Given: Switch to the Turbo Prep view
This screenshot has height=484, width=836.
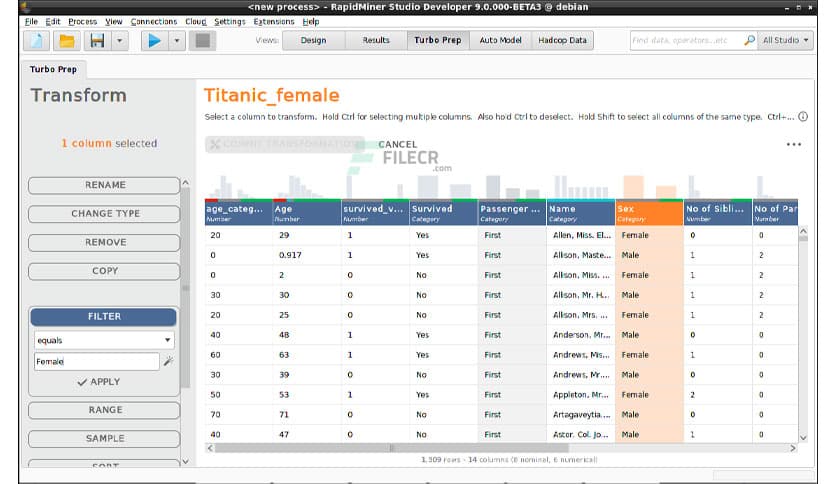Looking at the screenshot, I should tap(438, 41).
